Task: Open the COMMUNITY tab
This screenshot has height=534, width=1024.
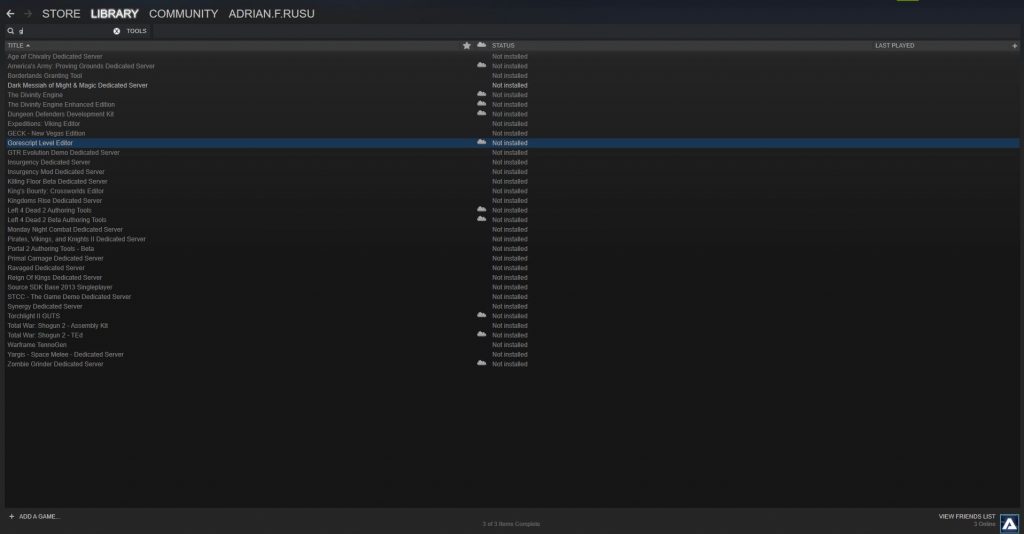Action: 184,14
